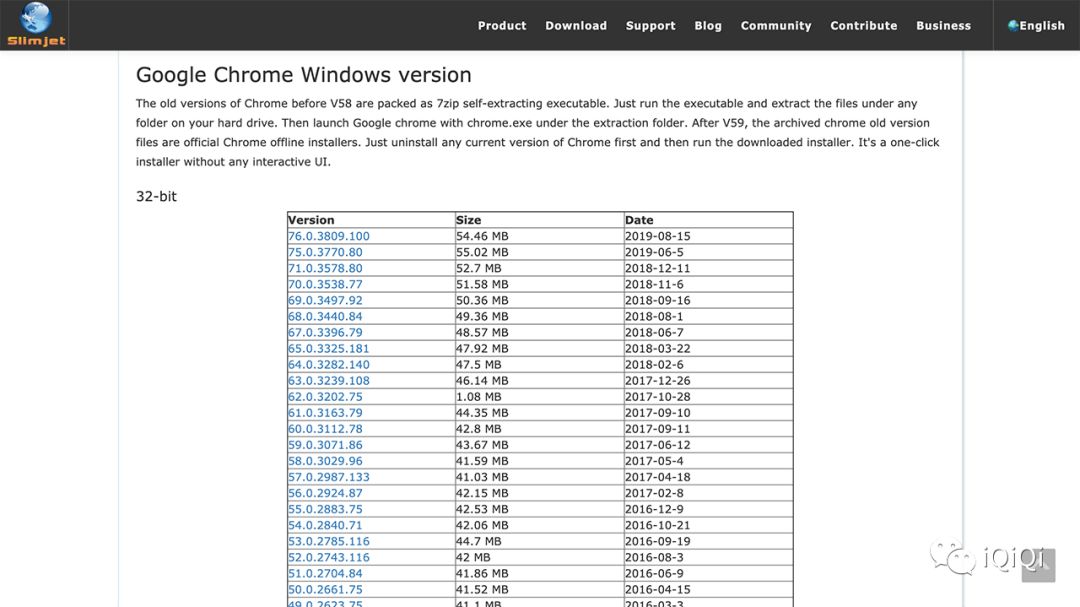
Task: Download Chrome version 56.0.2924.87
Action: 325,493
